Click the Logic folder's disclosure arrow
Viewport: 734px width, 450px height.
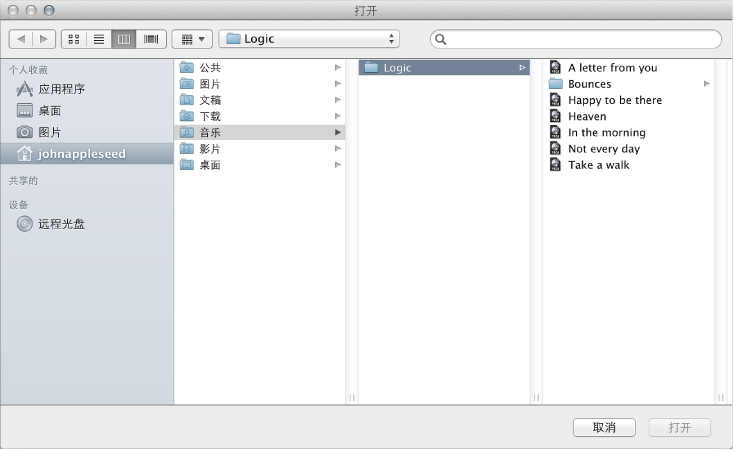(x=522, y=68)
